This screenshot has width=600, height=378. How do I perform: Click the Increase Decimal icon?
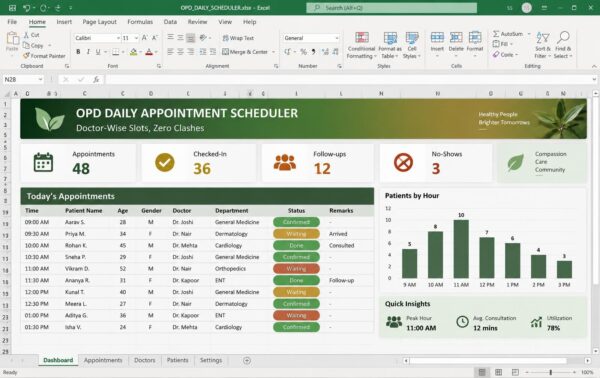[325, 52]
